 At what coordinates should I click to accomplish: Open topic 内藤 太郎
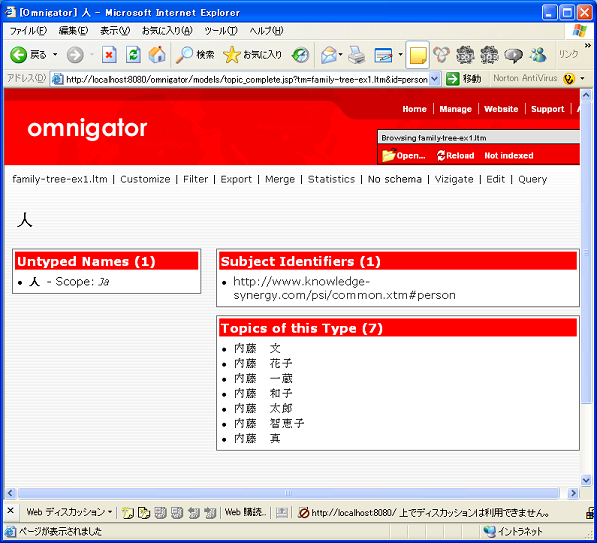coord(263,408)
